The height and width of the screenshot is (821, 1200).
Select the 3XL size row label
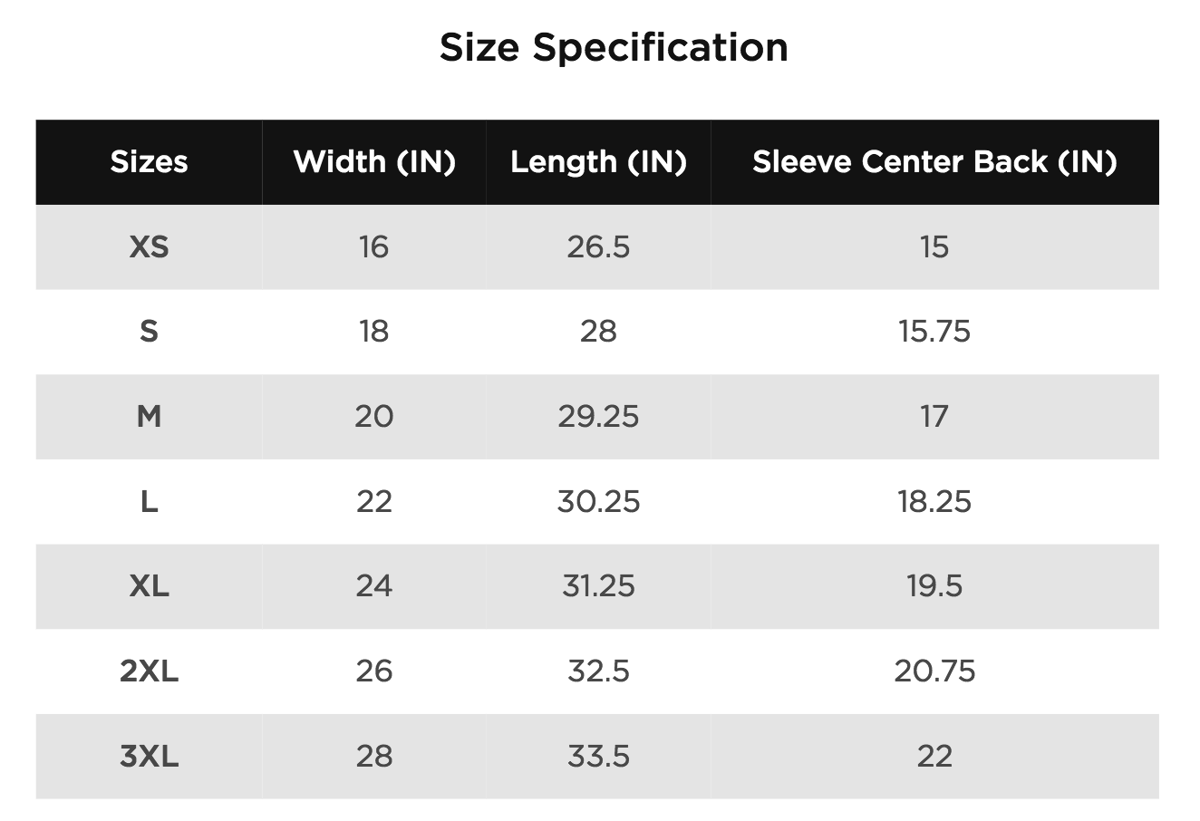click(x=149, y=756)
